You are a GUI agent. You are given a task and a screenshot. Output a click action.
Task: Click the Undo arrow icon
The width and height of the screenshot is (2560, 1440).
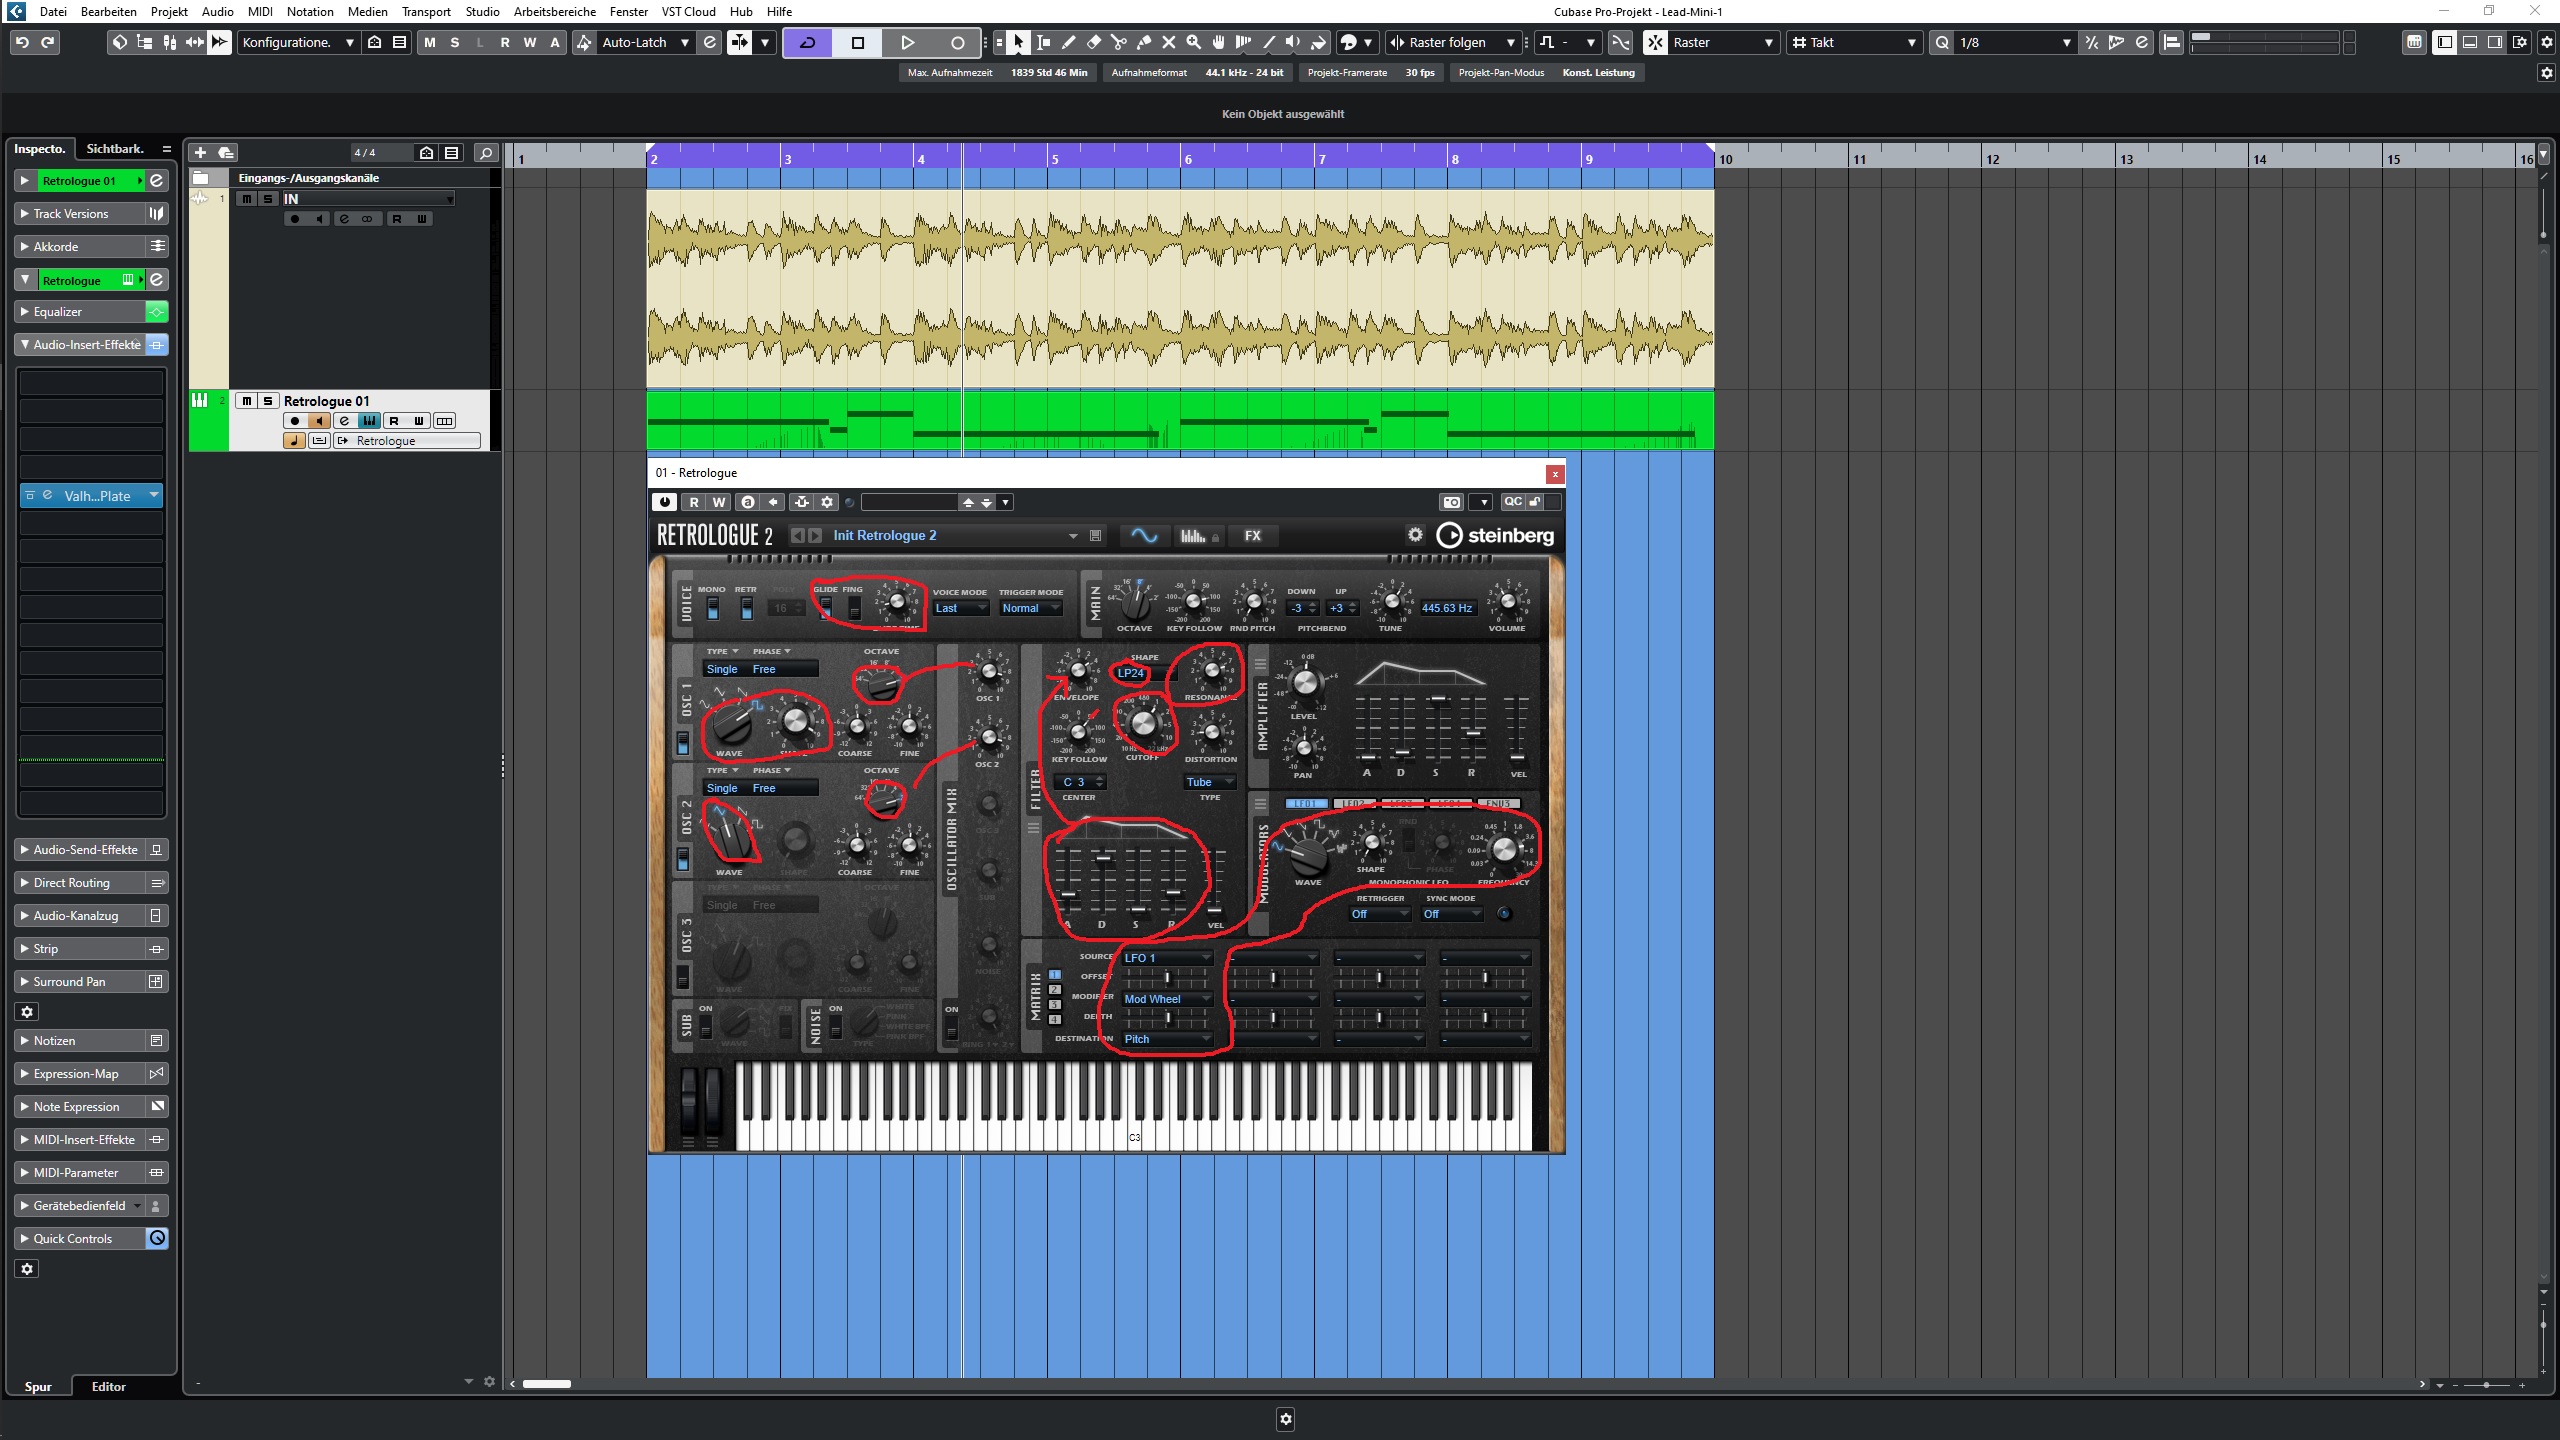(22, 42)
